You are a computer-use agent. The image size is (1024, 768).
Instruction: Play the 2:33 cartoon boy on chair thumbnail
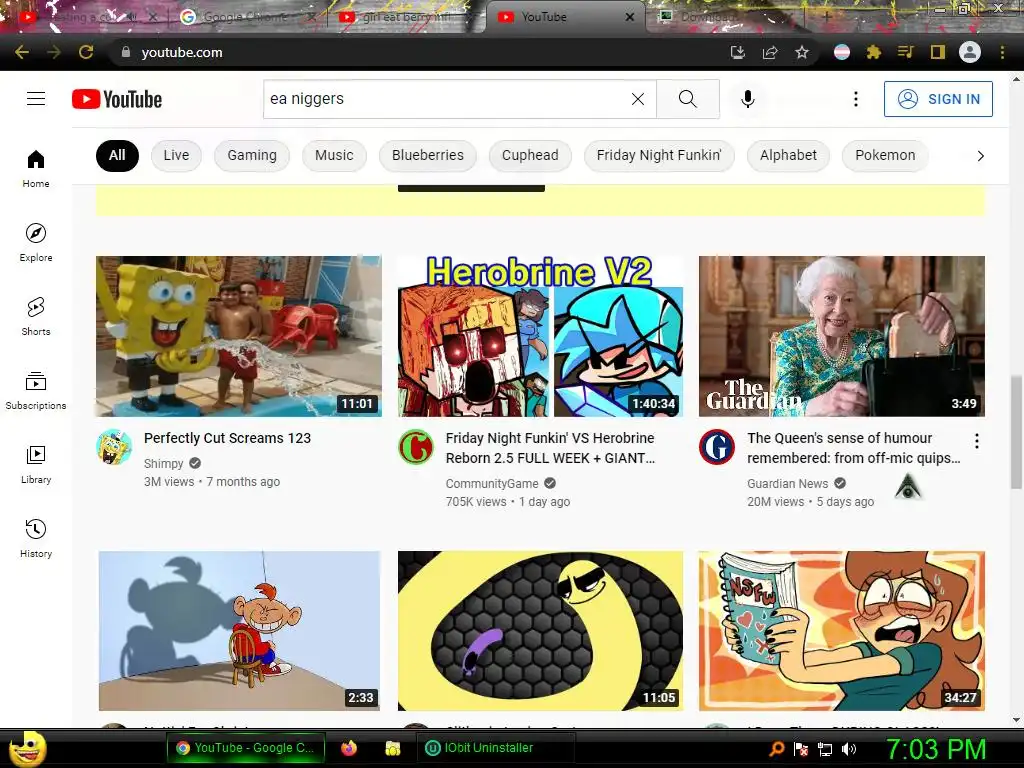239,631
